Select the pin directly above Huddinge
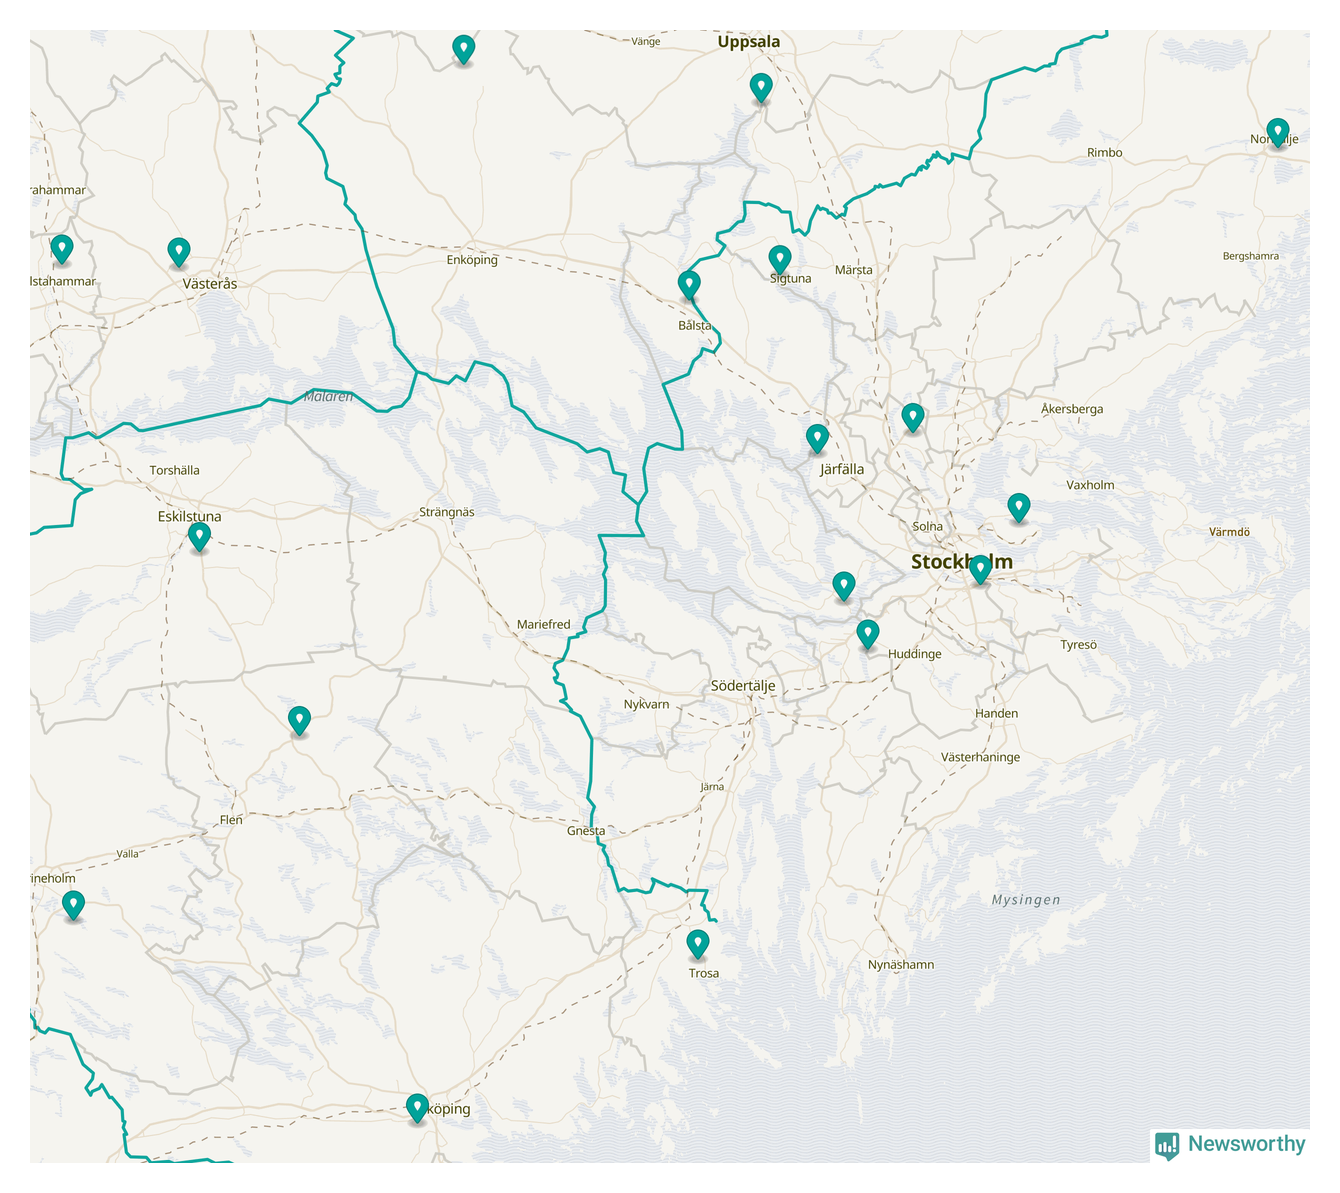This screenshot has height=1193, width=1340. (x=867, y=633)
